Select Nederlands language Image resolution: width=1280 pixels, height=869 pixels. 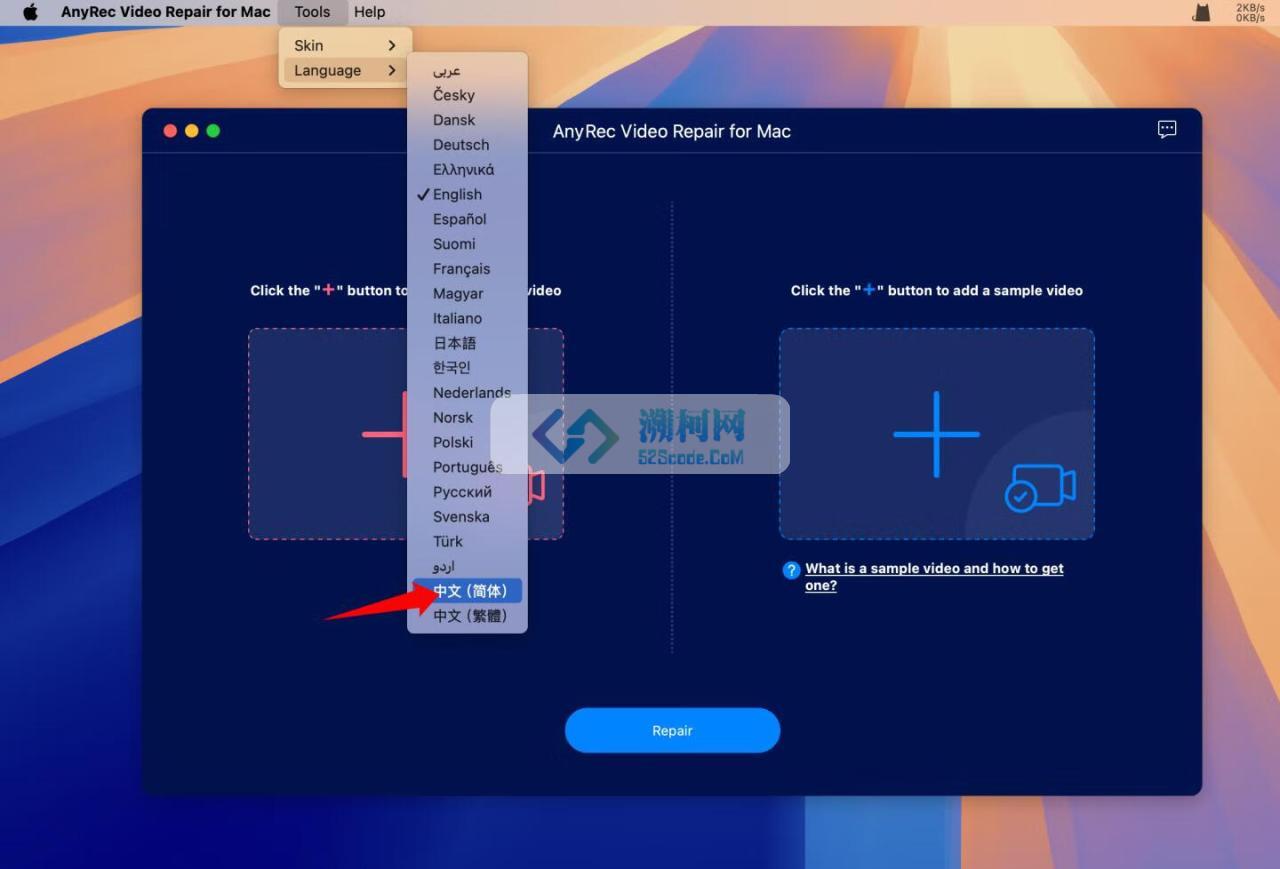pyautogui.click(x=467, y=392)
